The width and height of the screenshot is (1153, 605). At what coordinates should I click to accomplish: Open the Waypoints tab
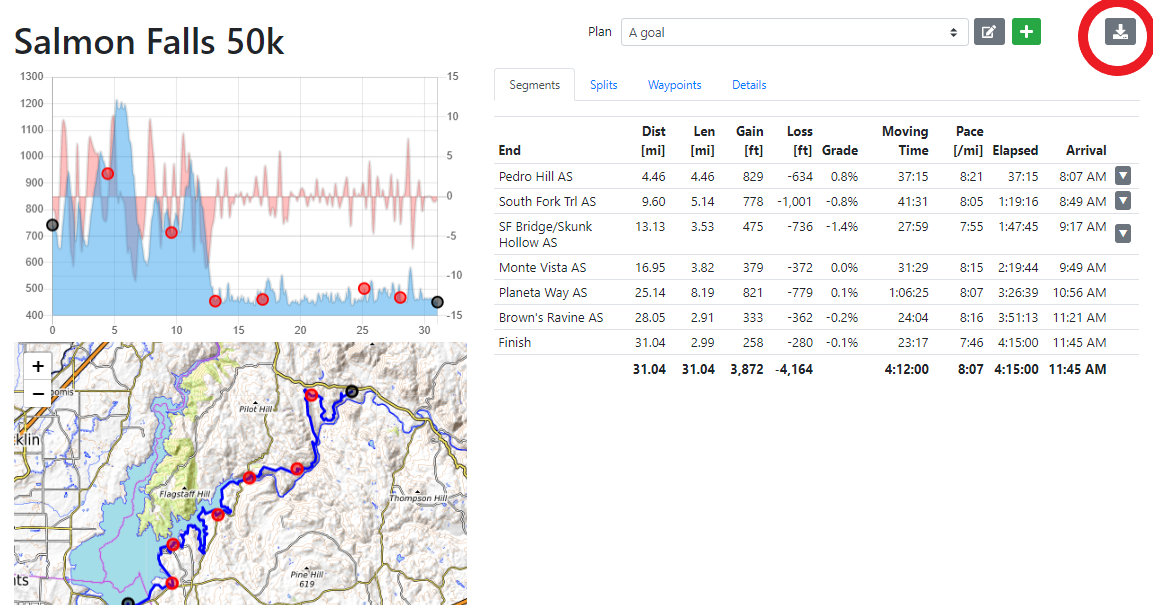(674, 85)
